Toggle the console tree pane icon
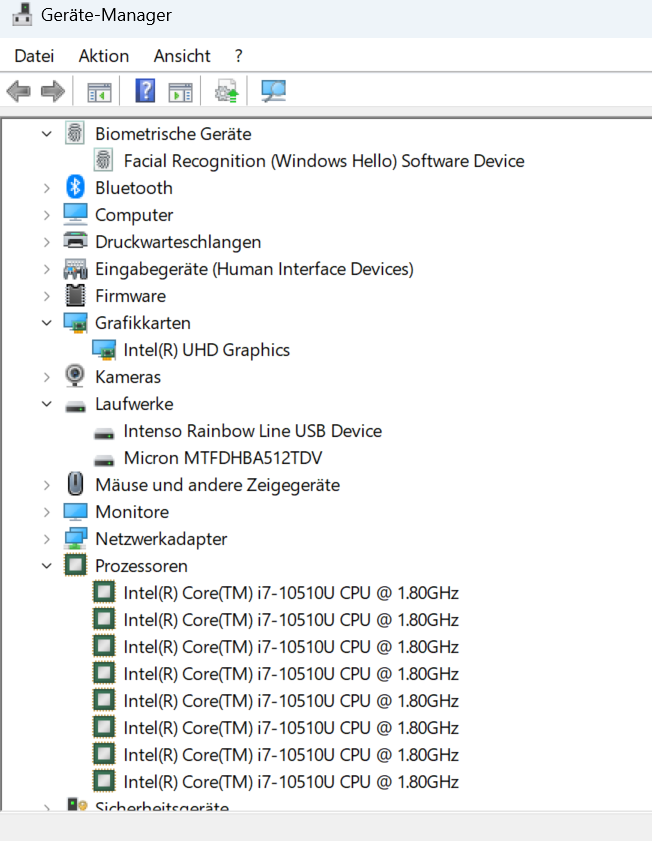Screen dimensions: 652x841 pos(99,92)
